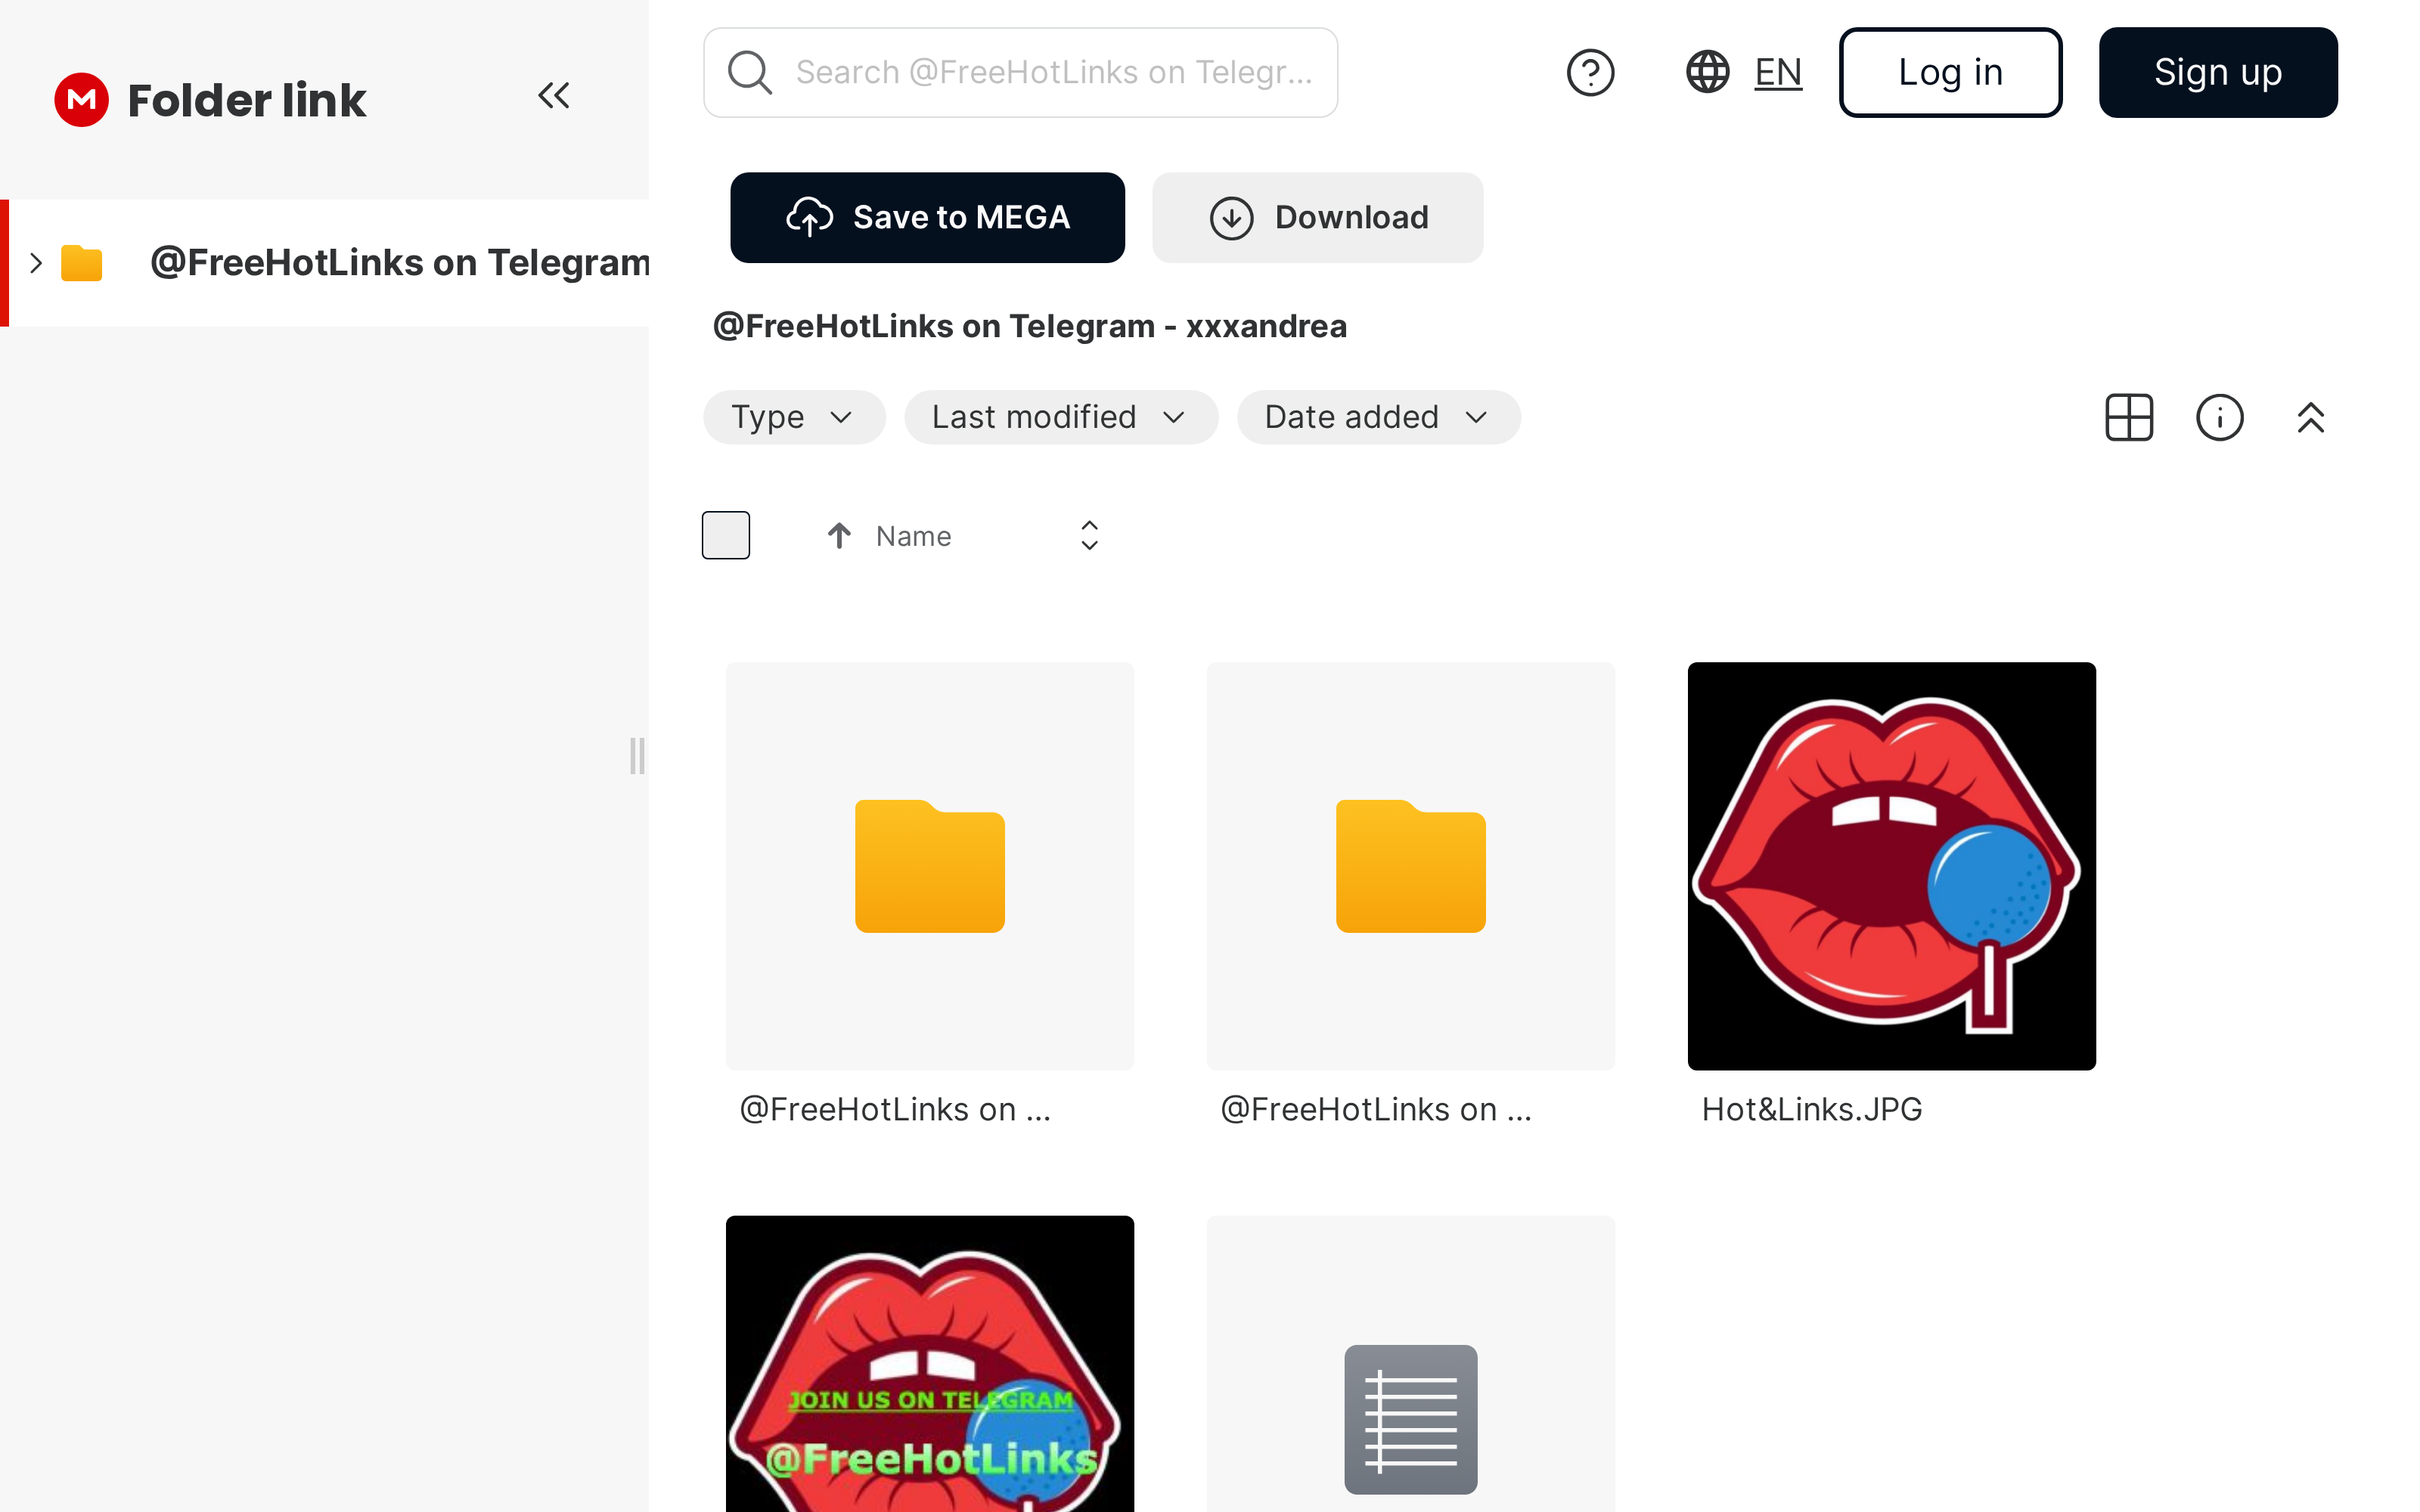
Task: Open the Join Us On Telegram image thumbnail
Action: (x=929, y=1363)
